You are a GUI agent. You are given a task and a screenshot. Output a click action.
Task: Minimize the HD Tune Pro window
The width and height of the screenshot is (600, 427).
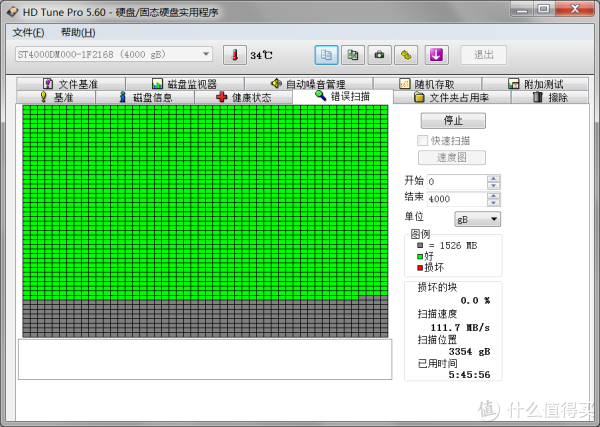(x=522, y=10)
